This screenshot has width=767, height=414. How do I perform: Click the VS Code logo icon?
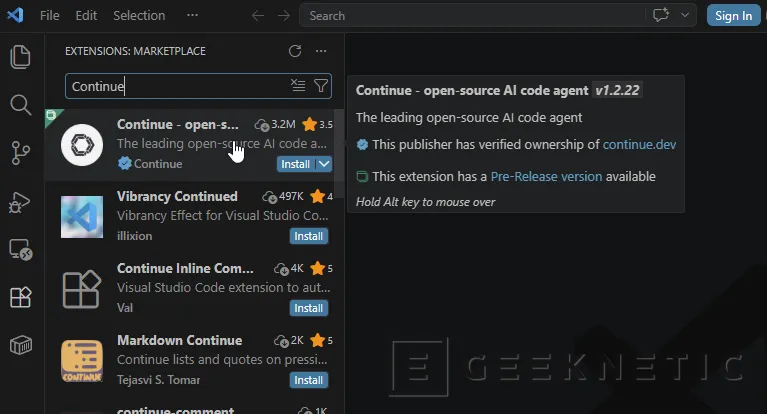[15, 15]
